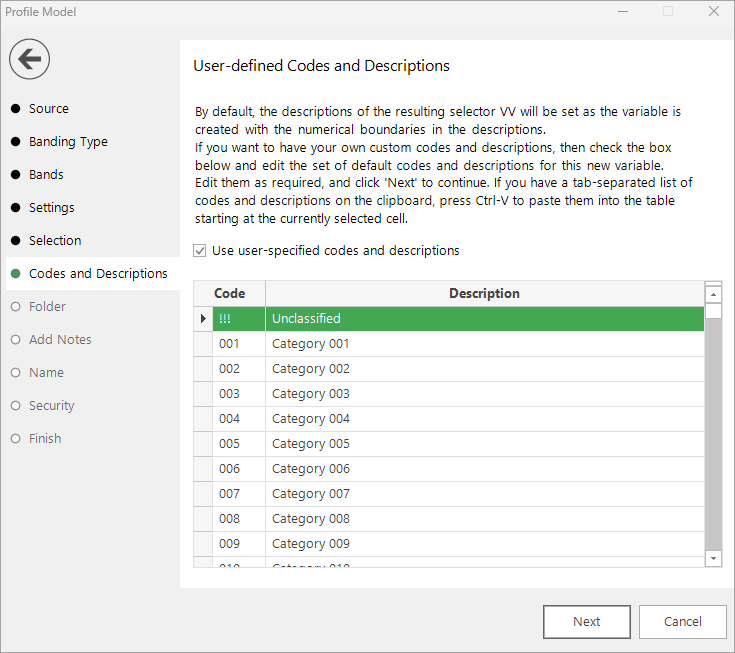Open the Add Notes step

tap(60, 339)
